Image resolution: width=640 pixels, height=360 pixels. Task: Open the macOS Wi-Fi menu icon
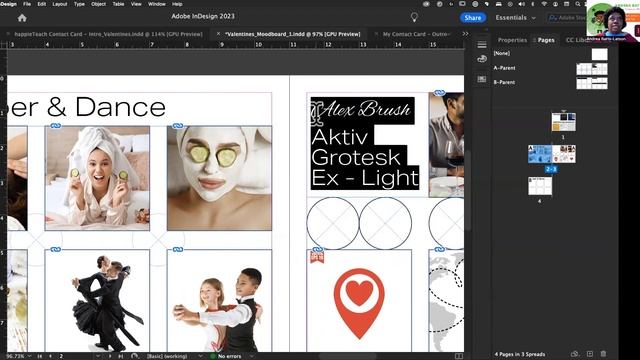tap(544, 4)
